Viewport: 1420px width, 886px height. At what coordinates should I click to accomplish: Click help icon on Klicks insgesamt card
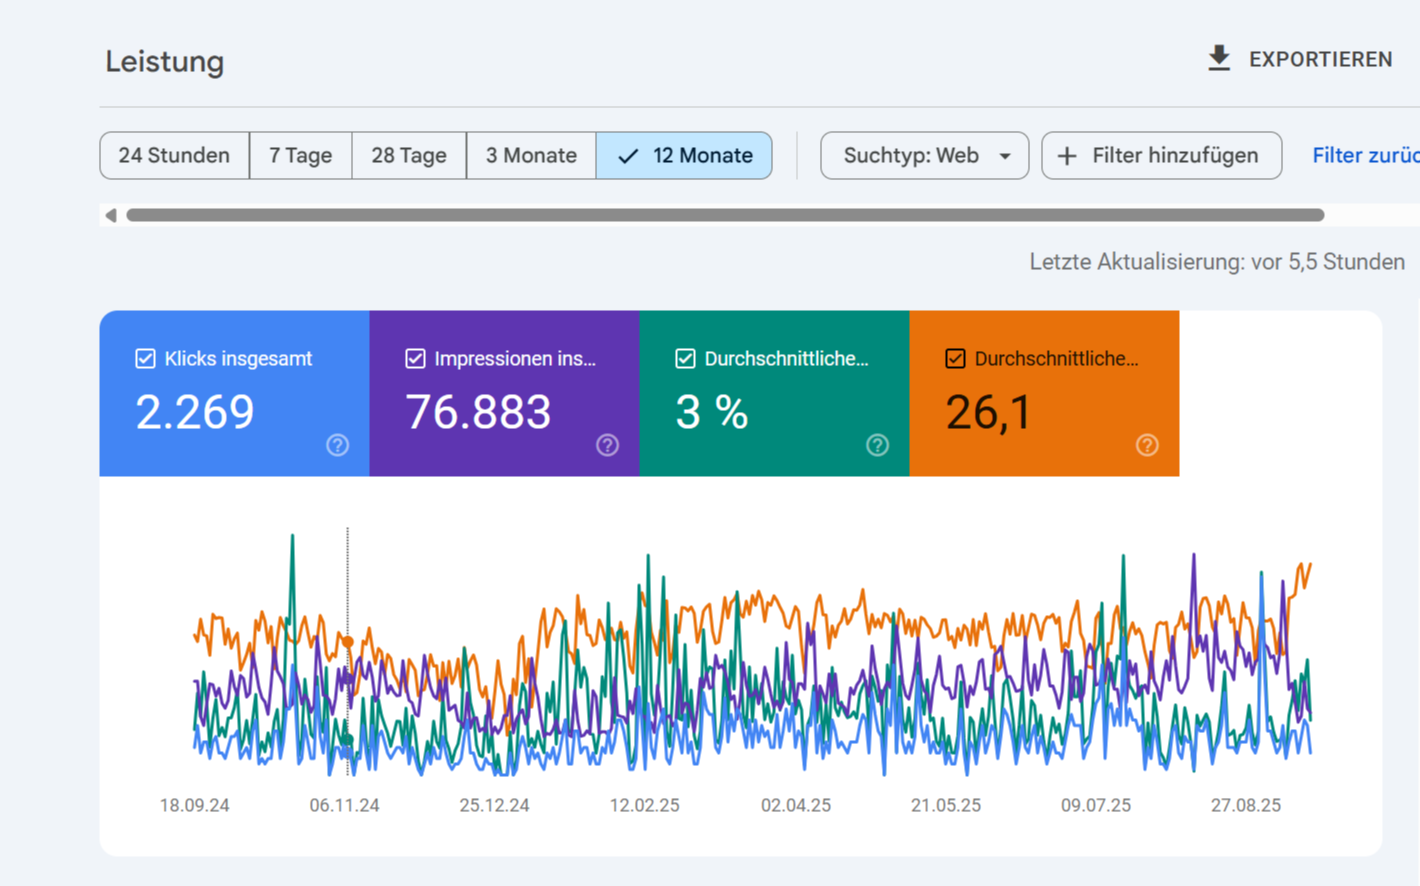click(x=337, y=445)
